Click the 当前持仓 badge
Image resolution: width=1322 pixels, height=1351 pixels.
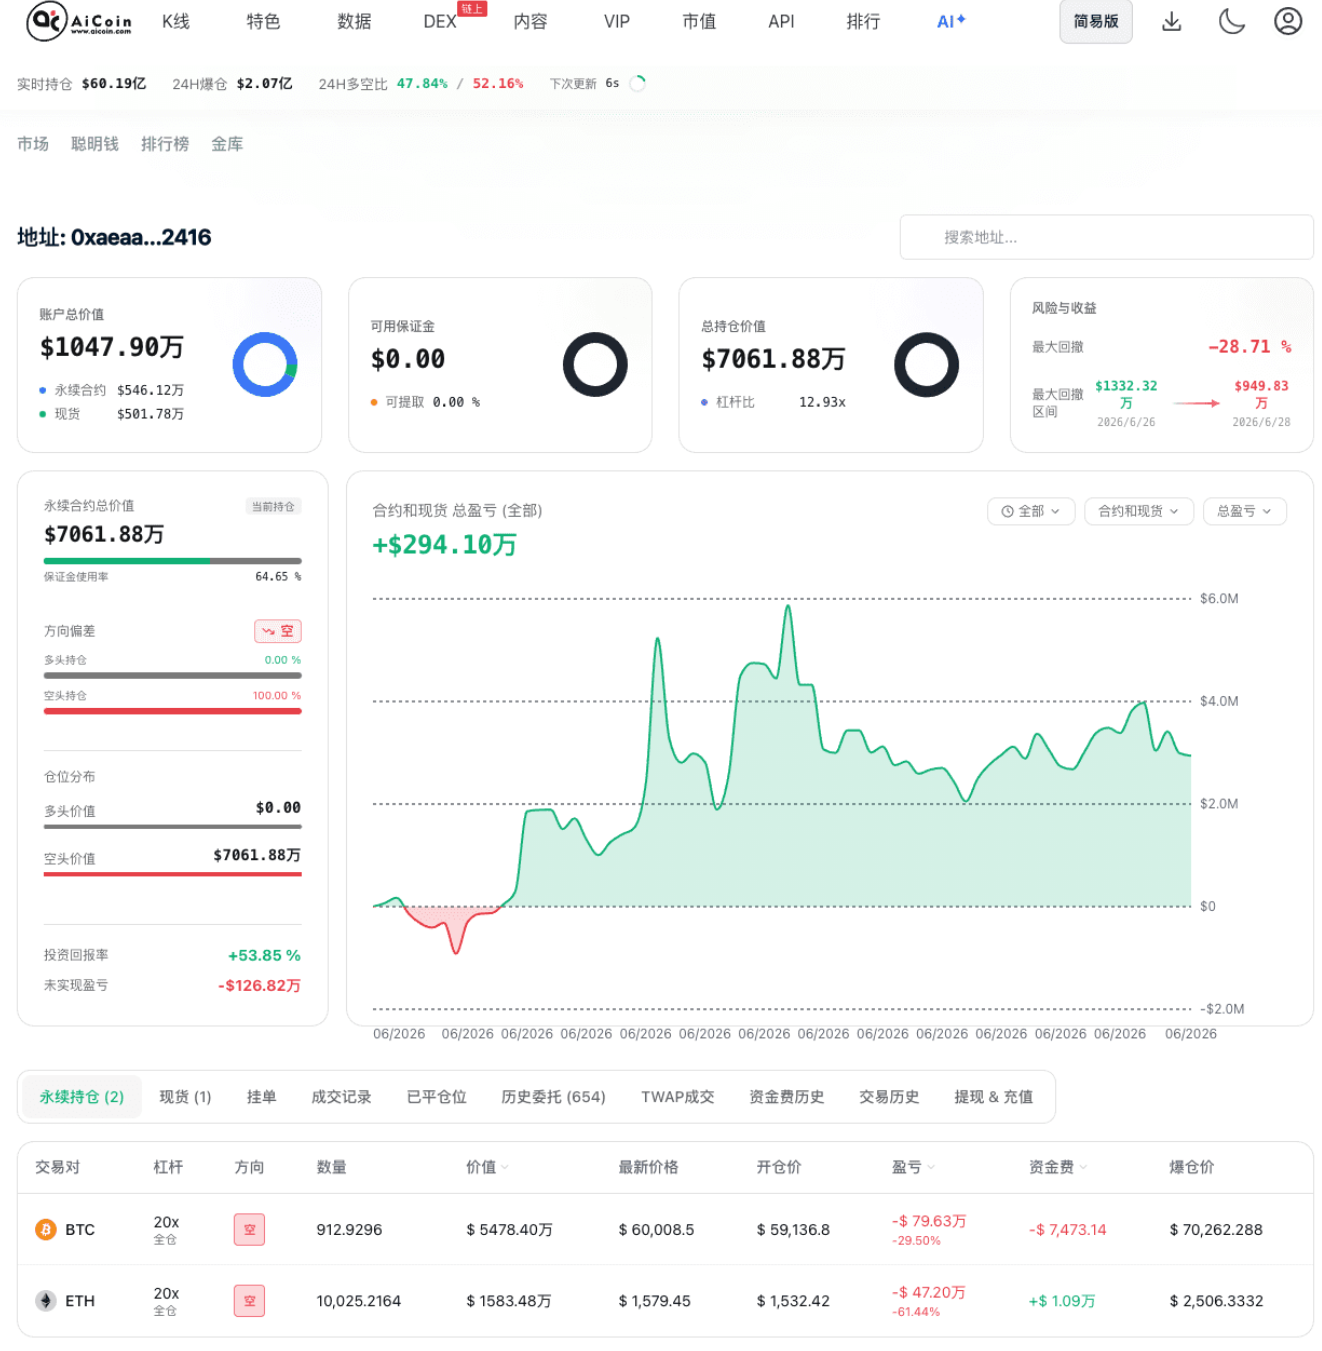click(273, 506)
